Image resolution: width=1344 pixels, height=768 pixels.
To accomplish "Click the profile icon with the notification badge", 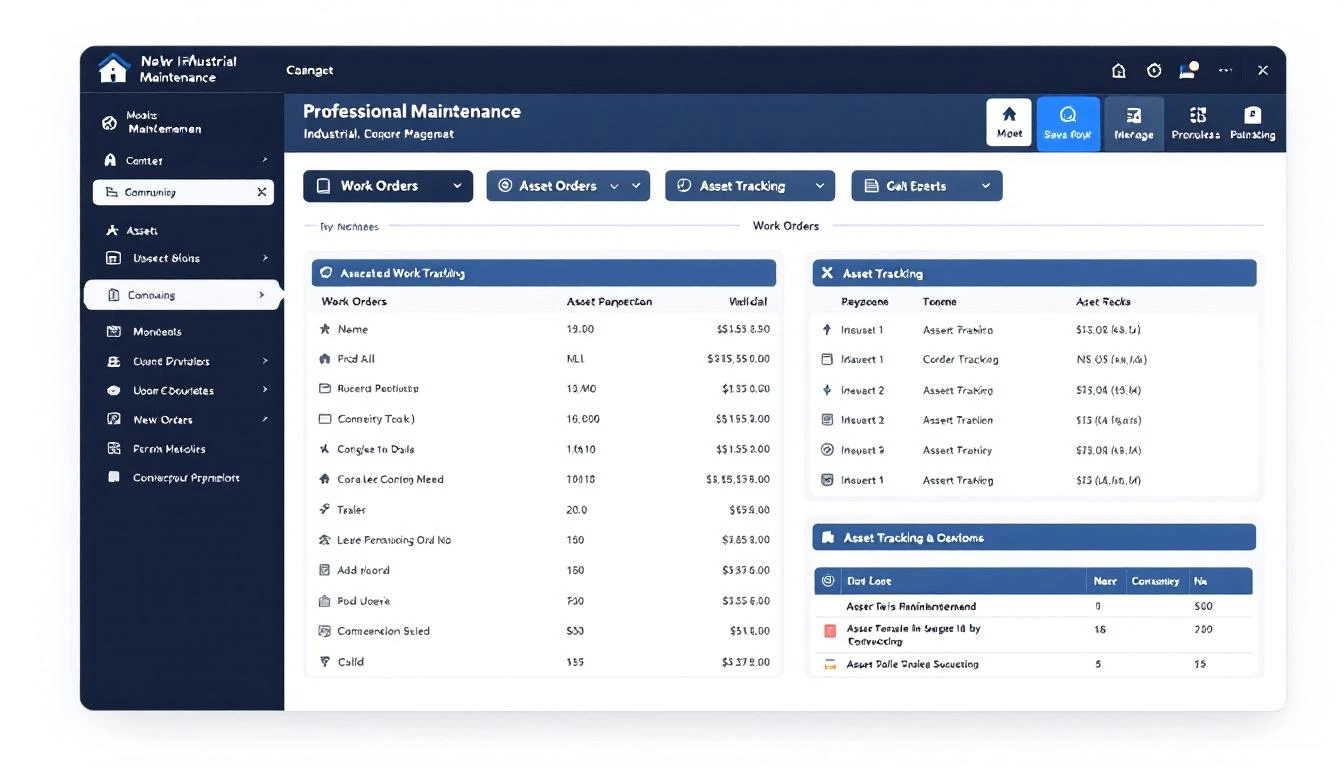I will tap(1188, 70).
